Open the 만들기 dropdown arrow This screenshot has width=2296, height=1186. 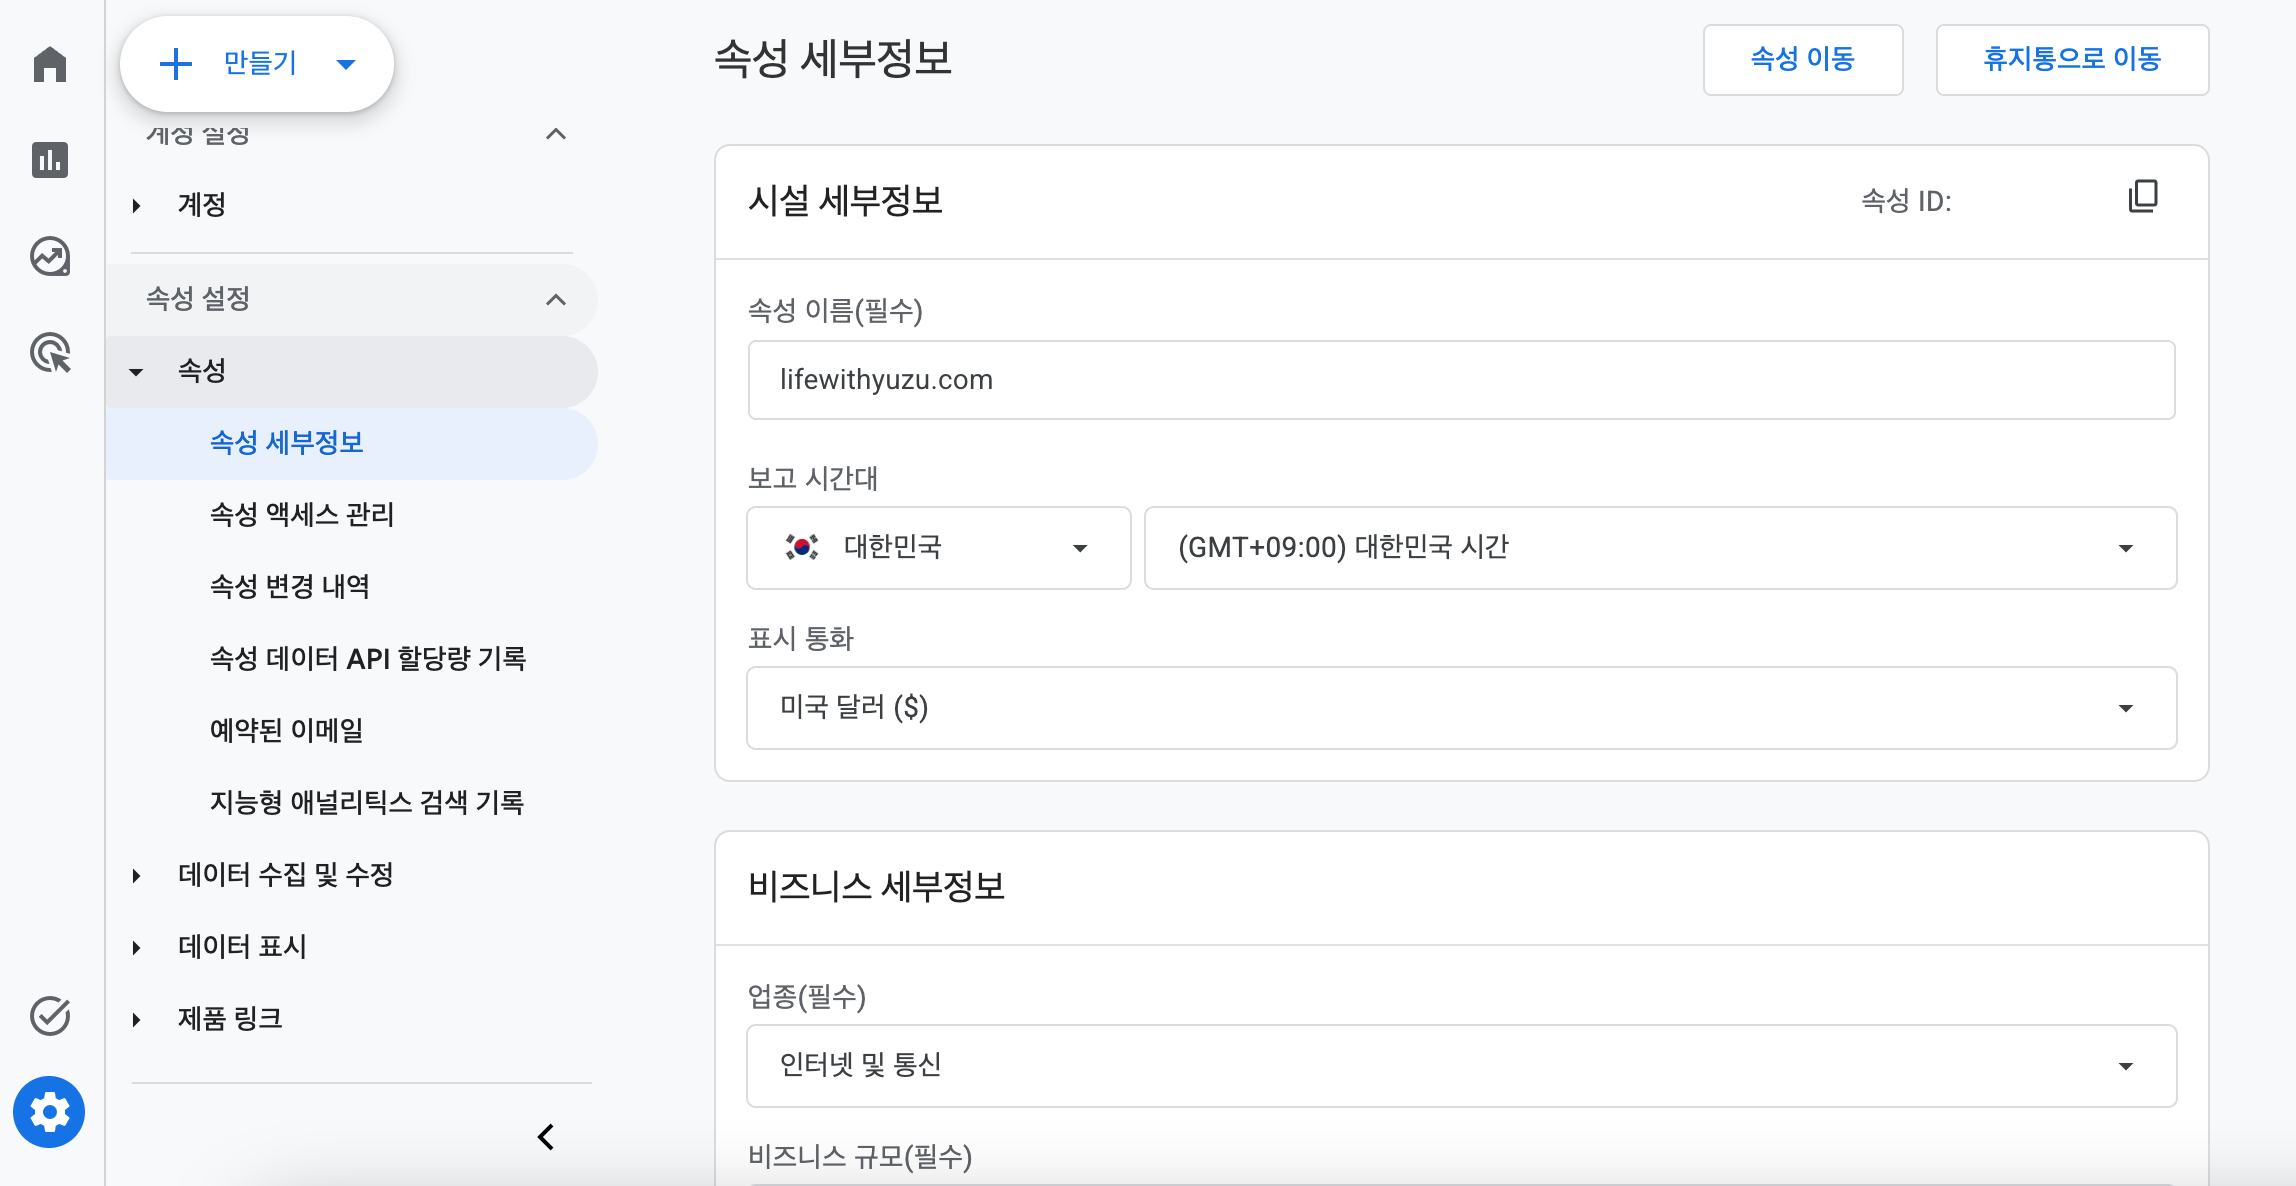tap(346, 65)
